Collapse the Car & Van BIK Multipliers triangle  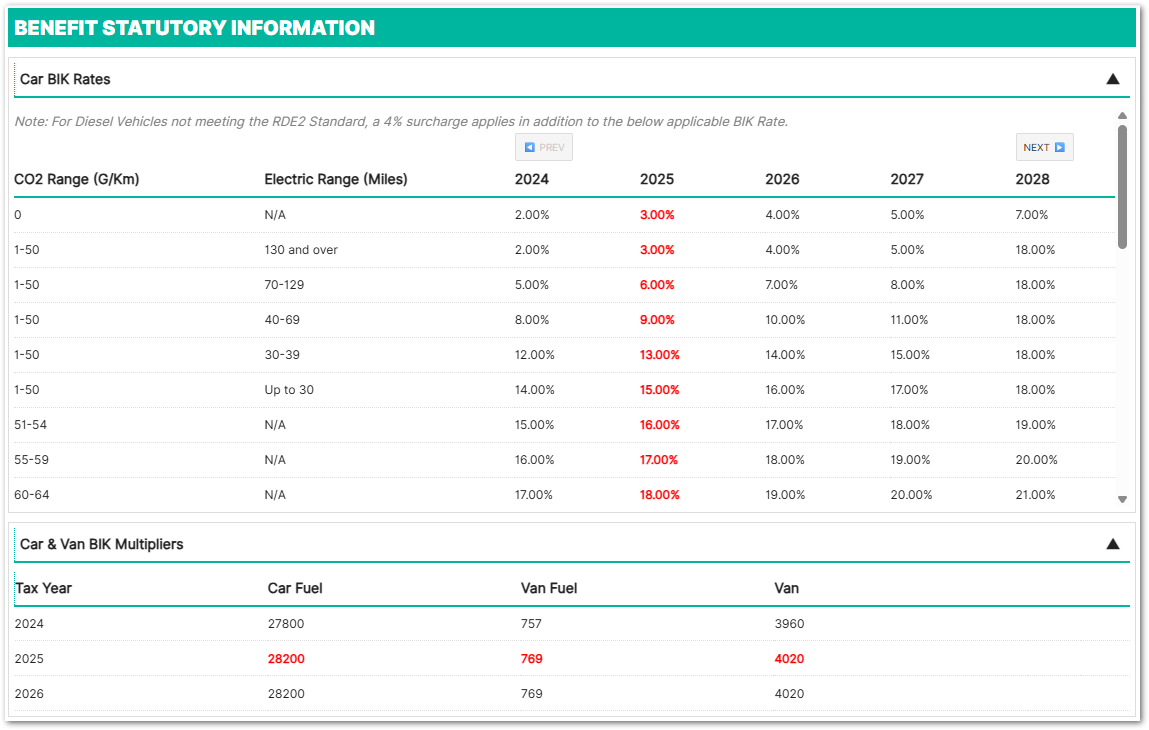point(1112,544)
